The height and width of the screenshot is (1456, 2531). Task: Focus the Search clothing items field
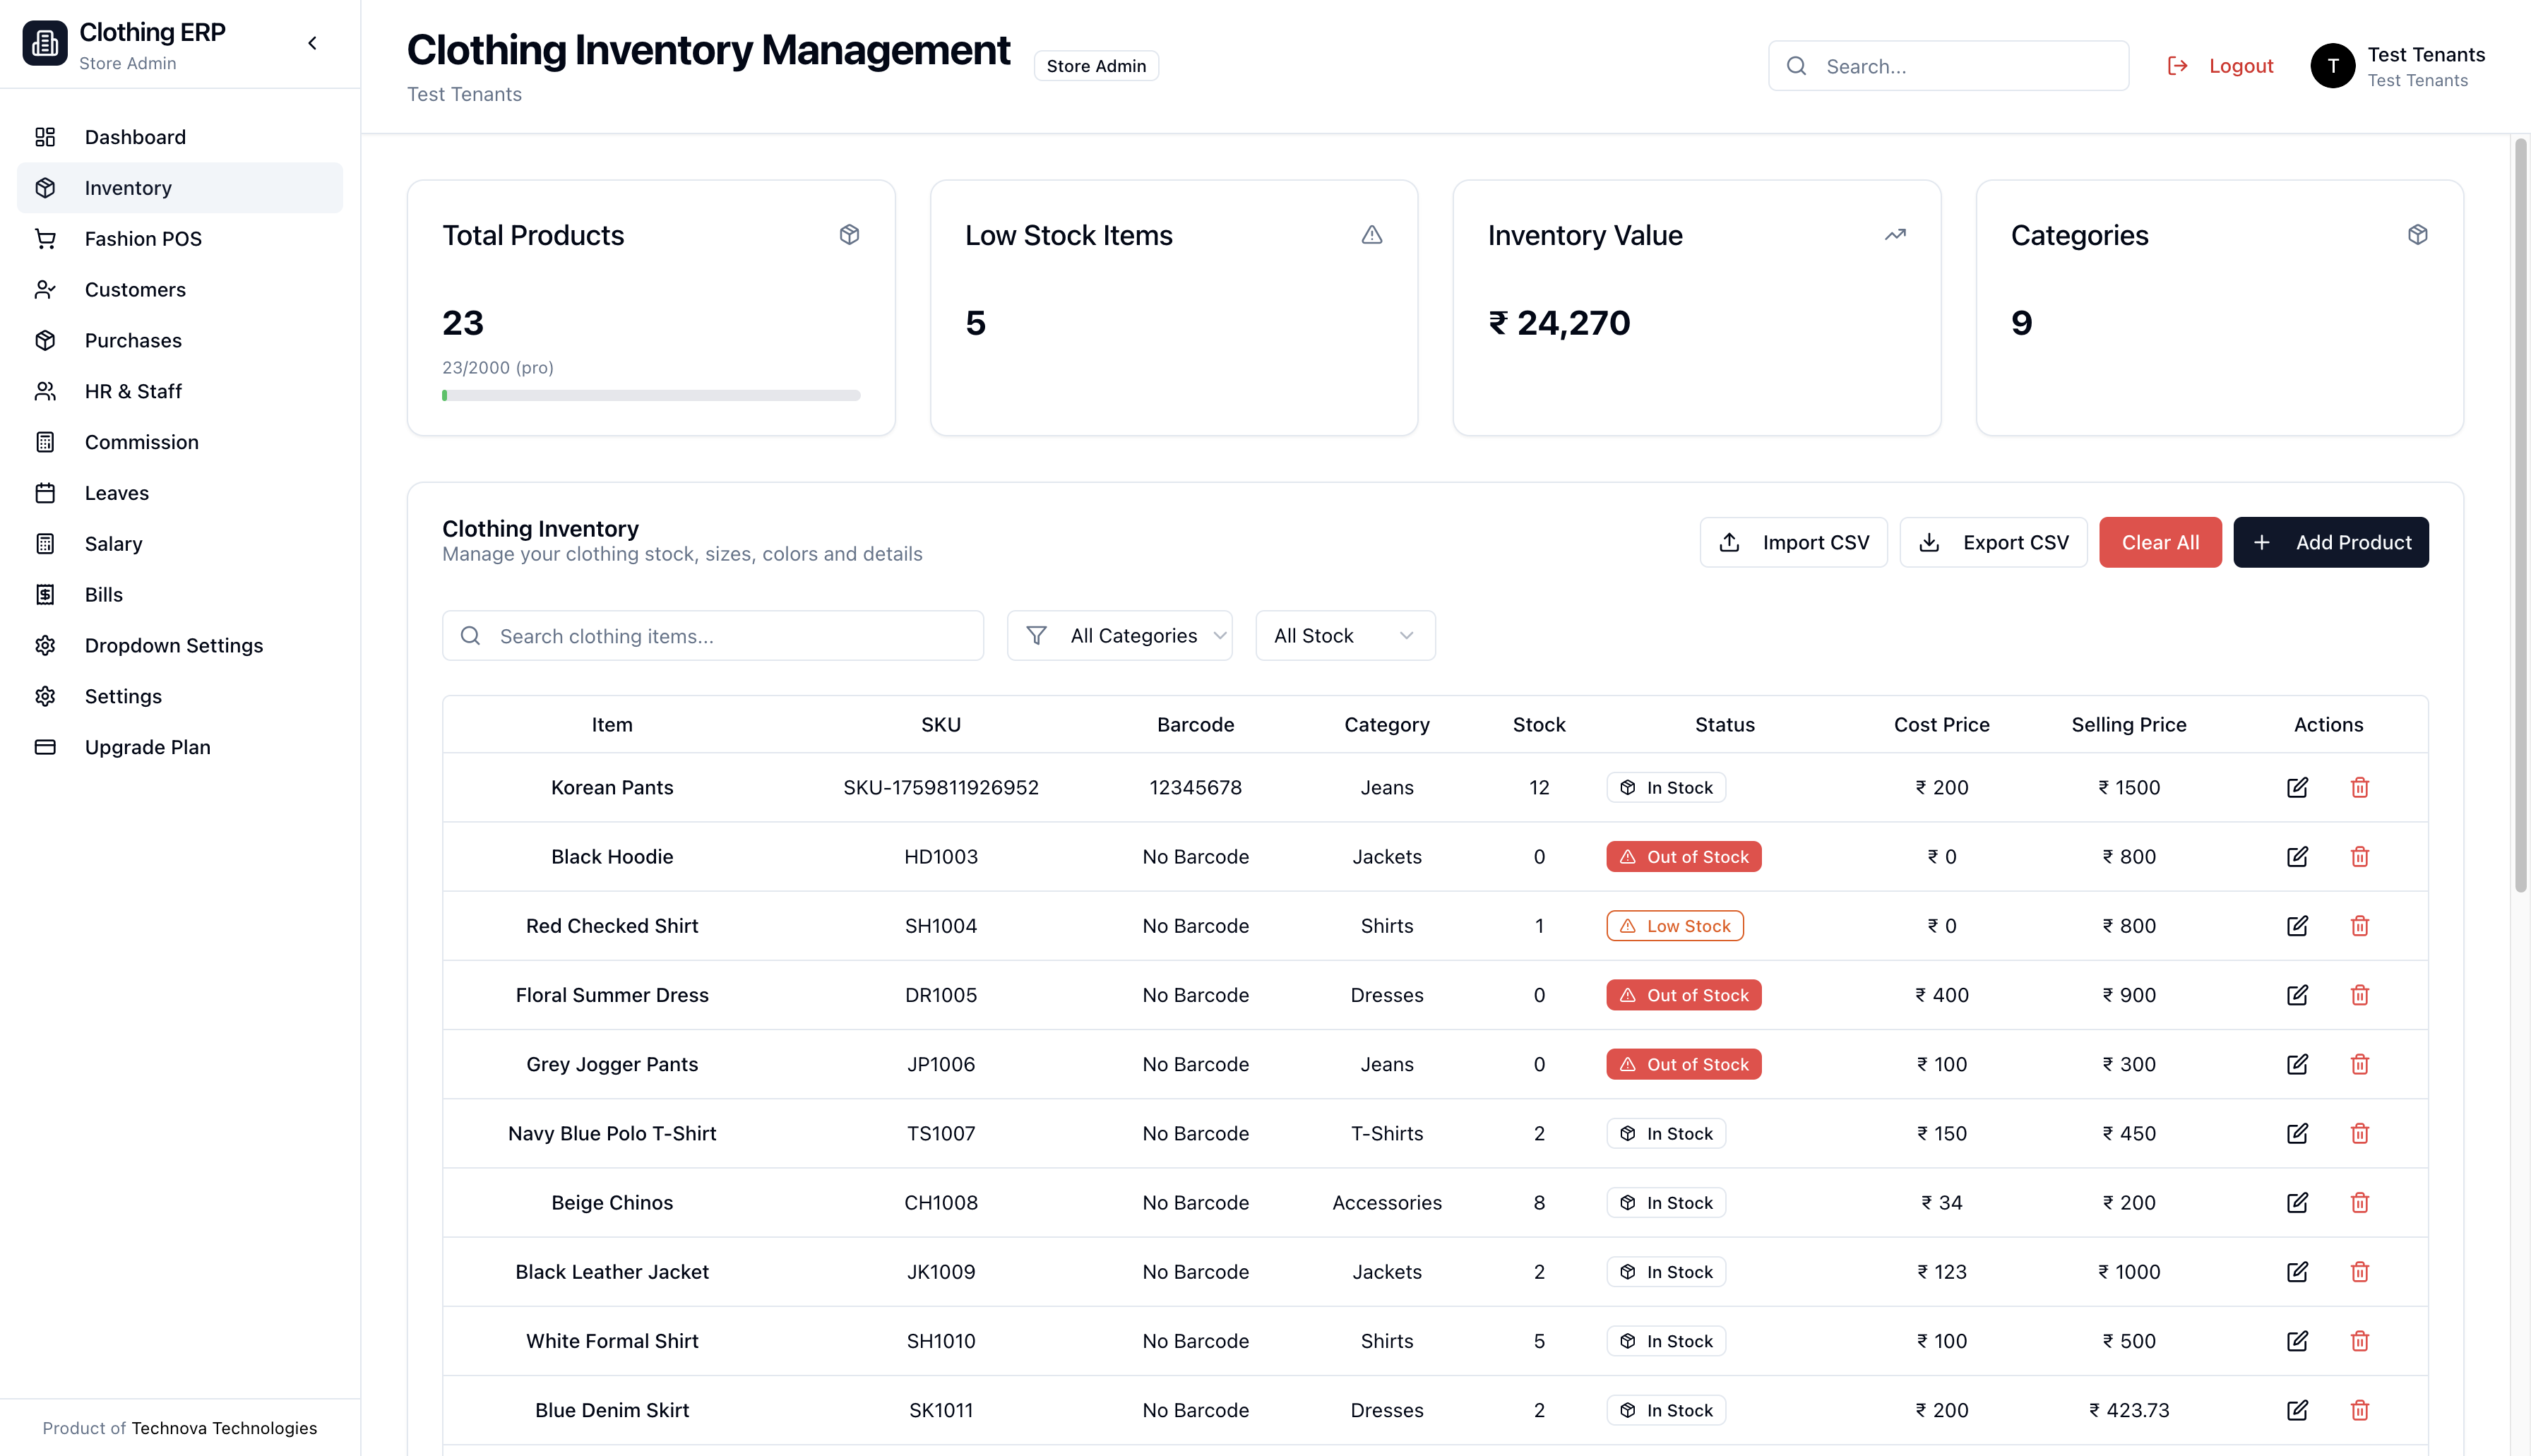pos(713,636)
